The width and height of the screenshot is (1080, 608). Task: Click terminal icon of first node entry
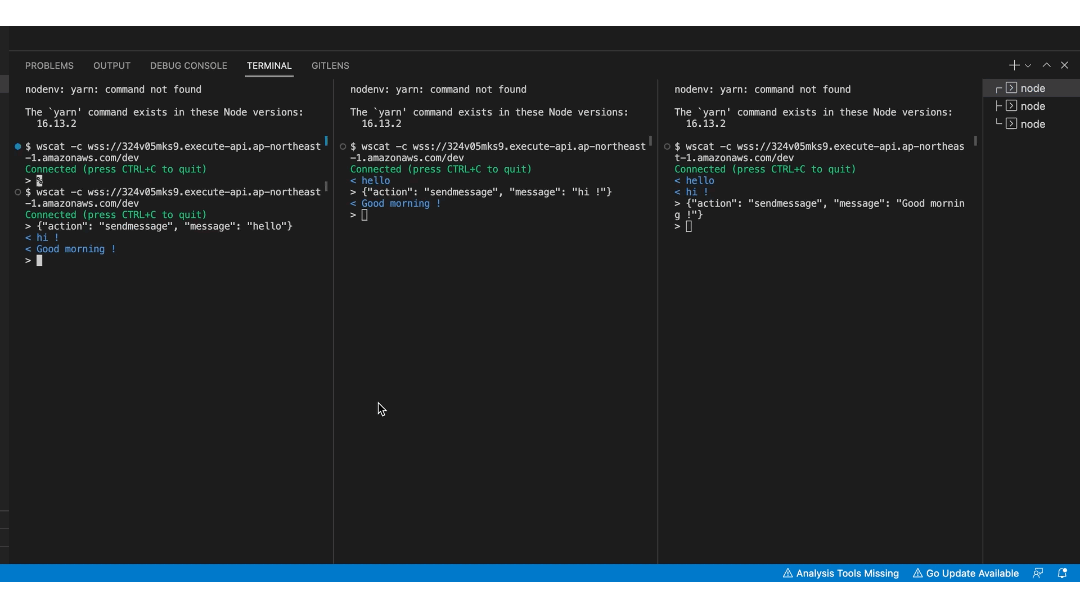click(1011, 88)
